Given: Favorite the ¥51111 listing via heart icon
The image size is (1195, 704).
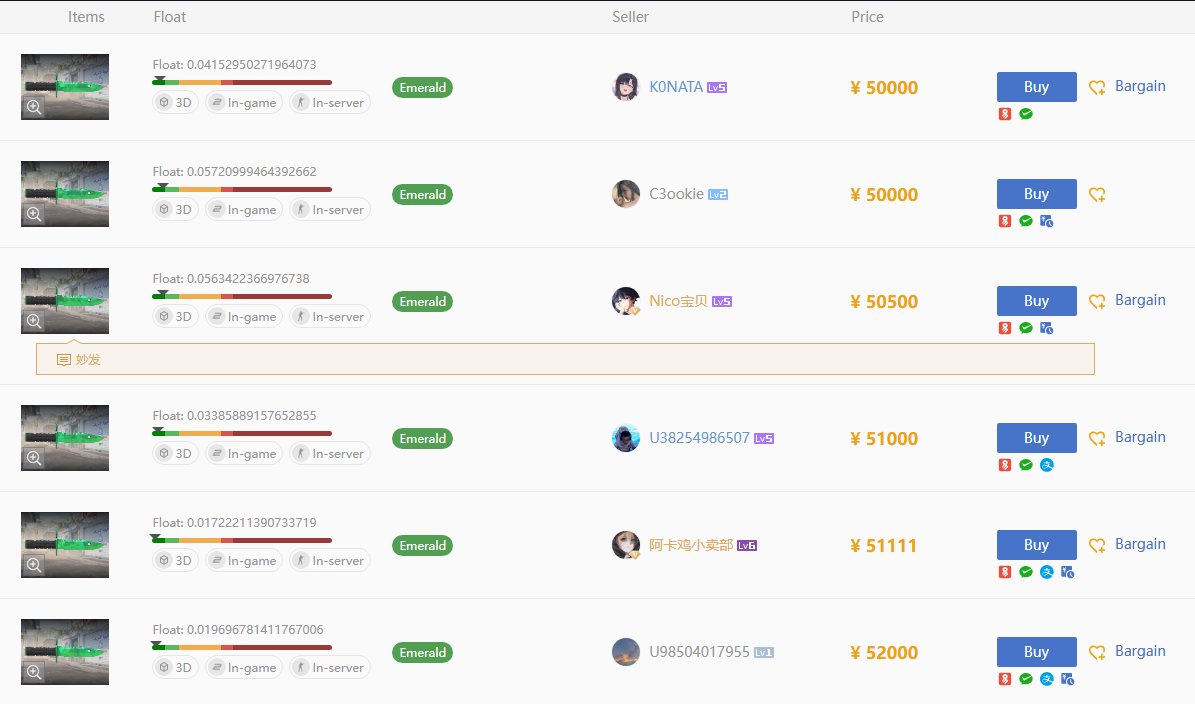Looking at the screenshot, I should coord(1097,546).
